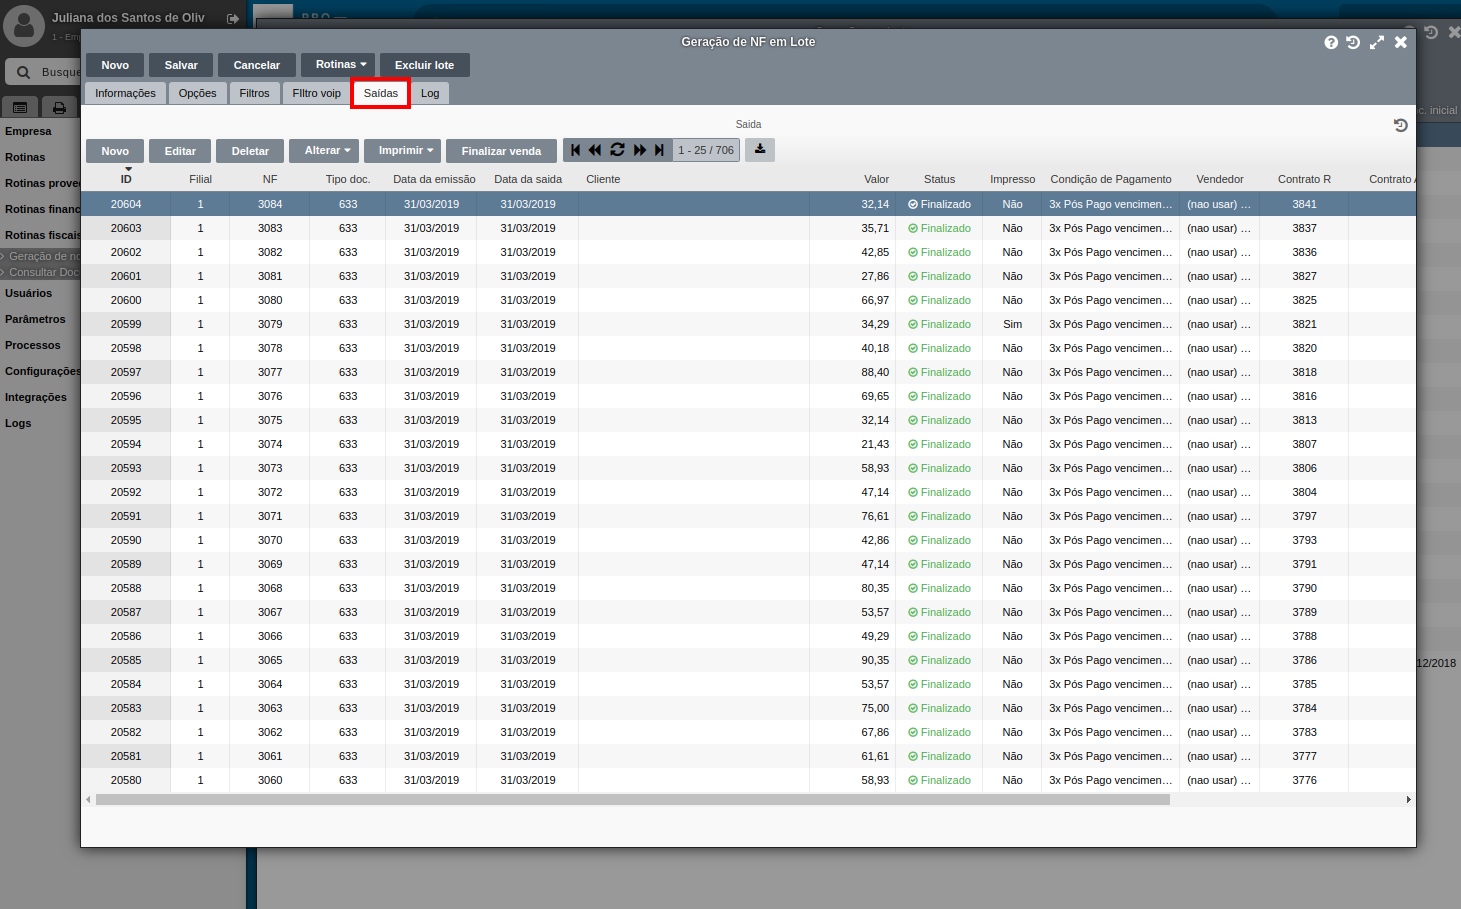Sort by the Status column header
Image resolution: width=1461 pixels, height=909 pixels.
[939, 179]
